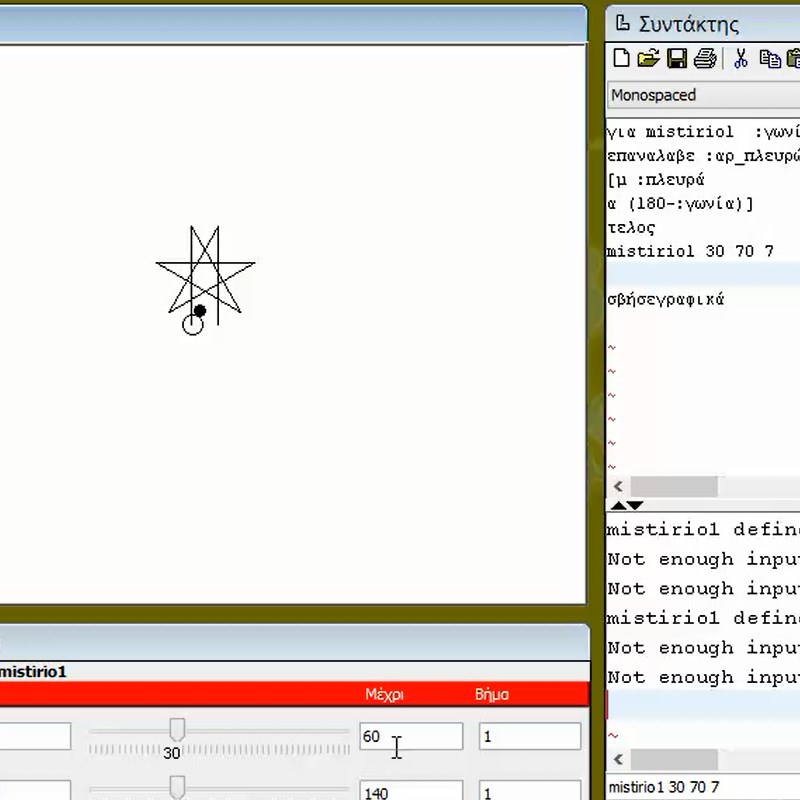This screenshot has width=800, height=800.
Task: Edit the second Βήμα field containing 1
Action: point(530,791)
